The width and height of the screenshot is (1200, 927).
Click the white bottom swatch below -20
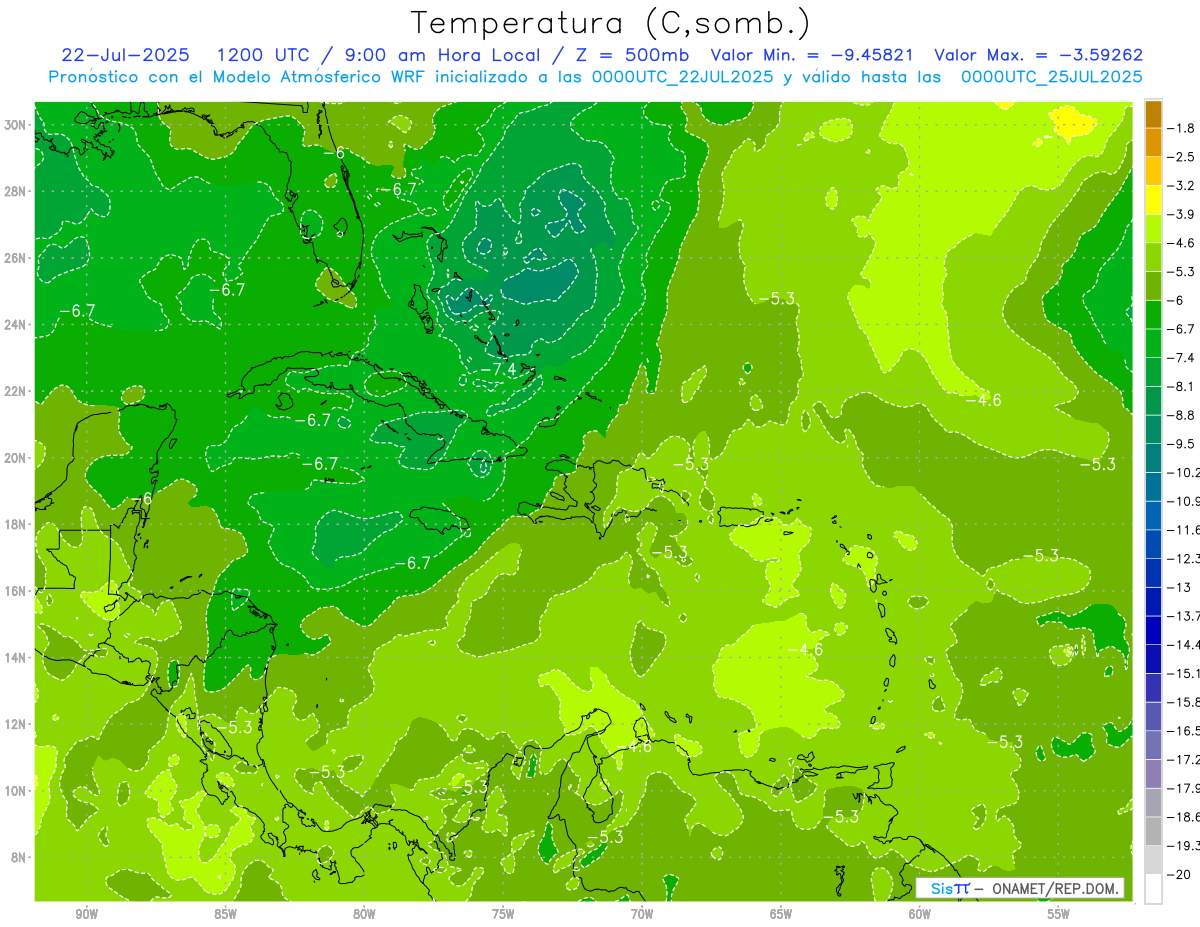tap(1153, 889)
